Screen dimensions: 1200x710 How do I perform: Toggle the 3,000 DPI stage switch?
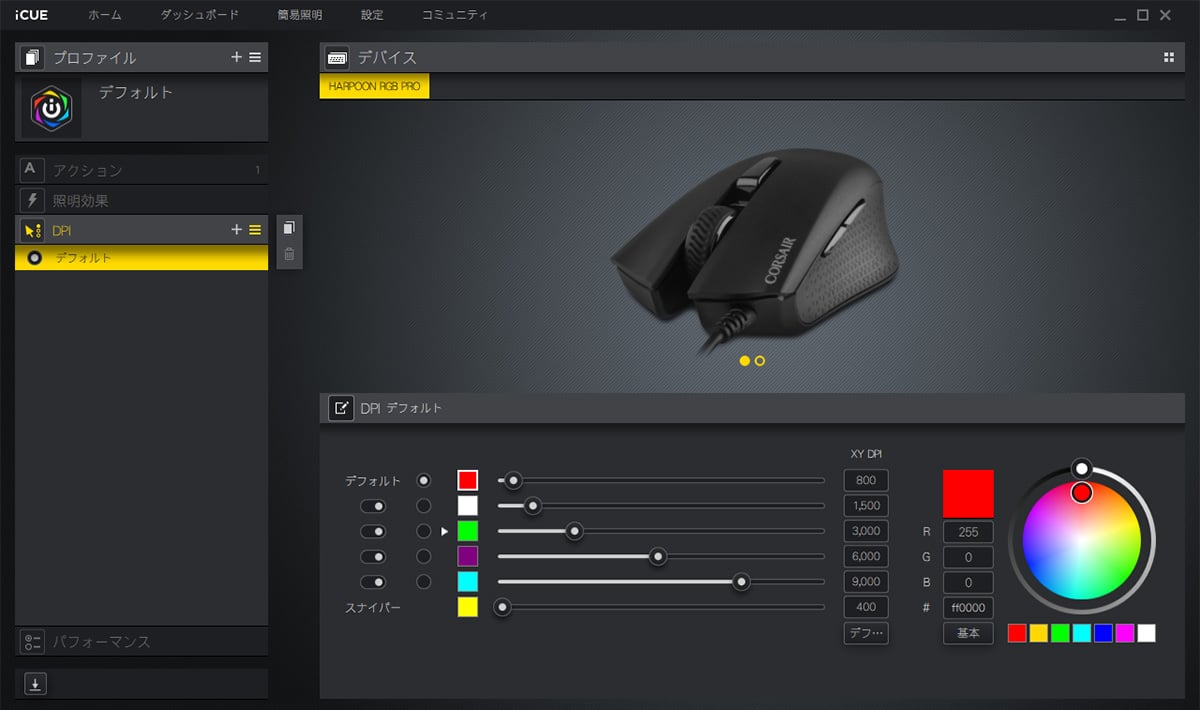[x=374, y=531]
